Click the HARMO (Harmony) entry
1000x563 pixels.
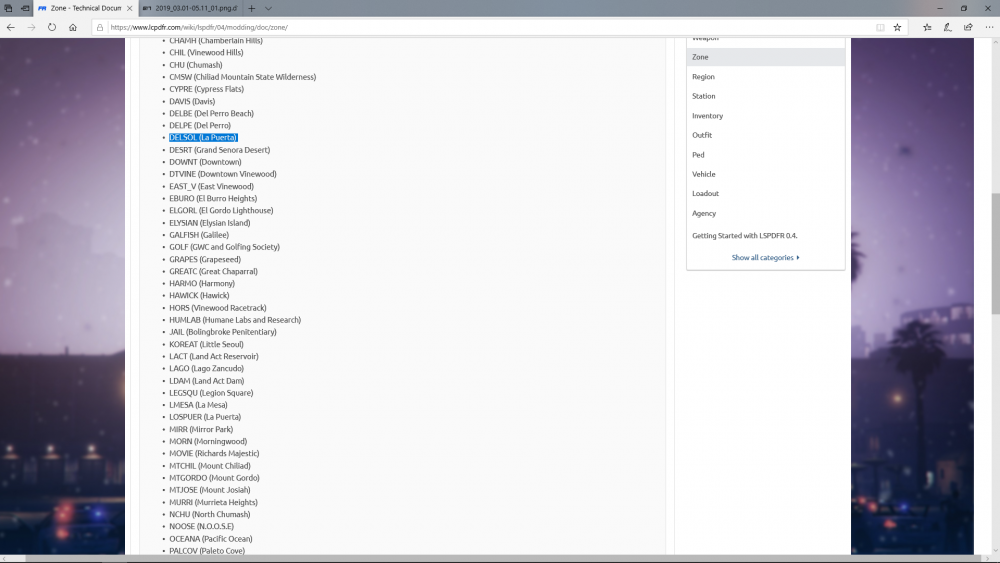pyautogui.click(x=202, y=284)
